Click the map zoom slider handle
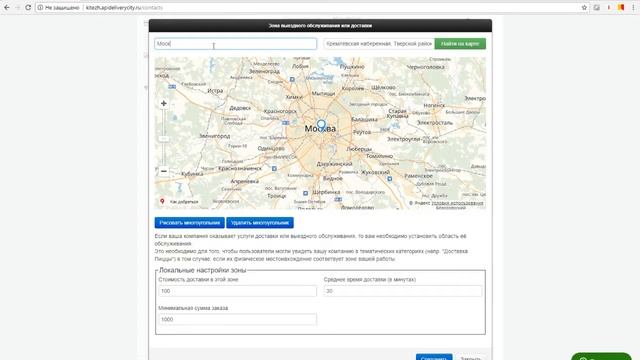 pos(164,139)
